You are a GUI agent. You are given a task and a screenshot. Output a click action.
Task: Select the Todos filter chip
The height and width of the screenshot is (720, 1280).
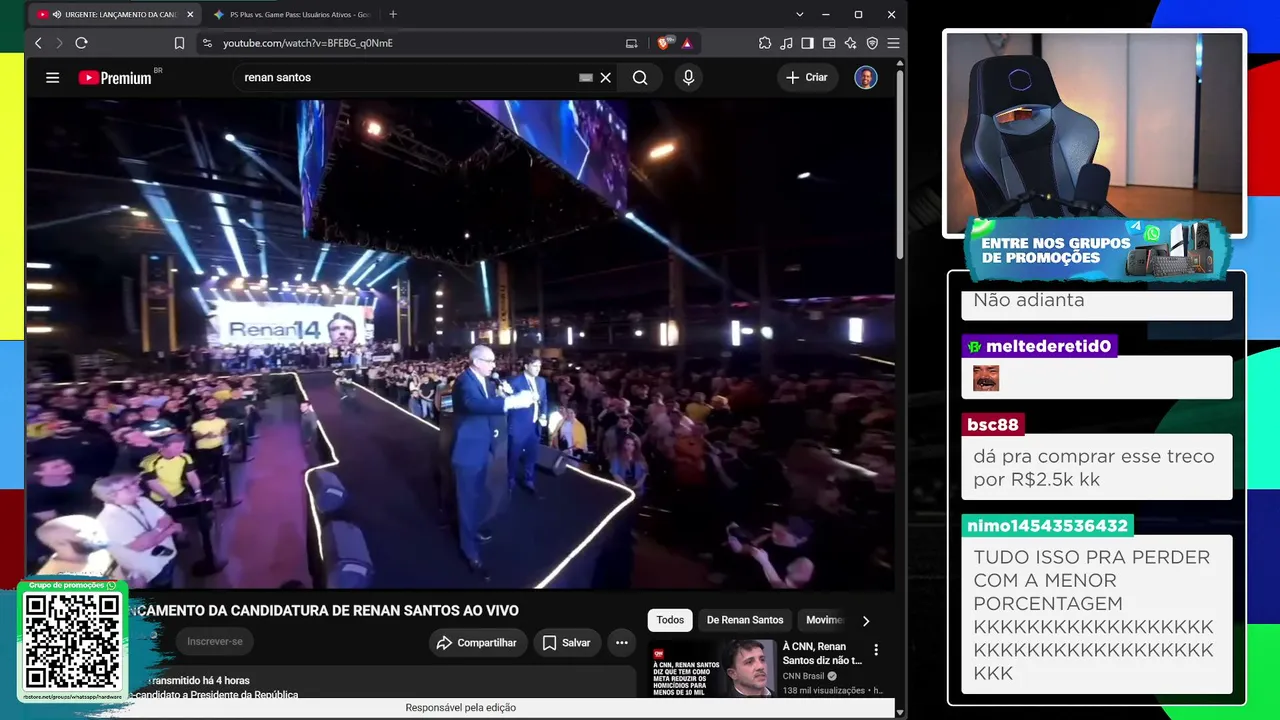pyautogui.click(x=670, y=620)
